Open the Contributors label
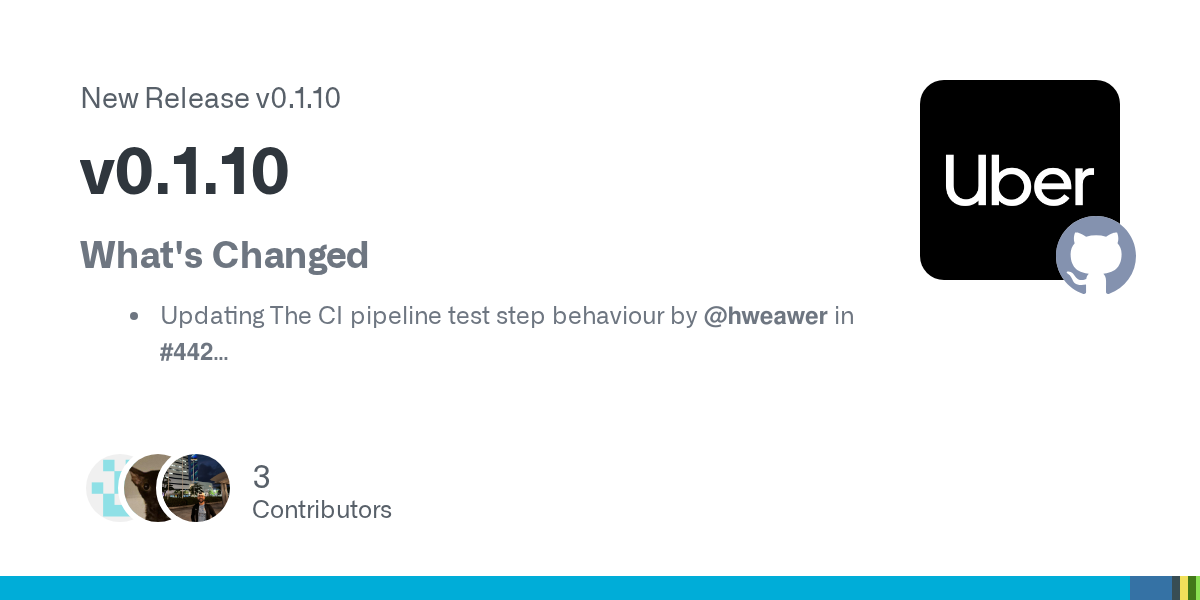The height and width of the screenshot is (600, 1200). [x=321, y=510]
